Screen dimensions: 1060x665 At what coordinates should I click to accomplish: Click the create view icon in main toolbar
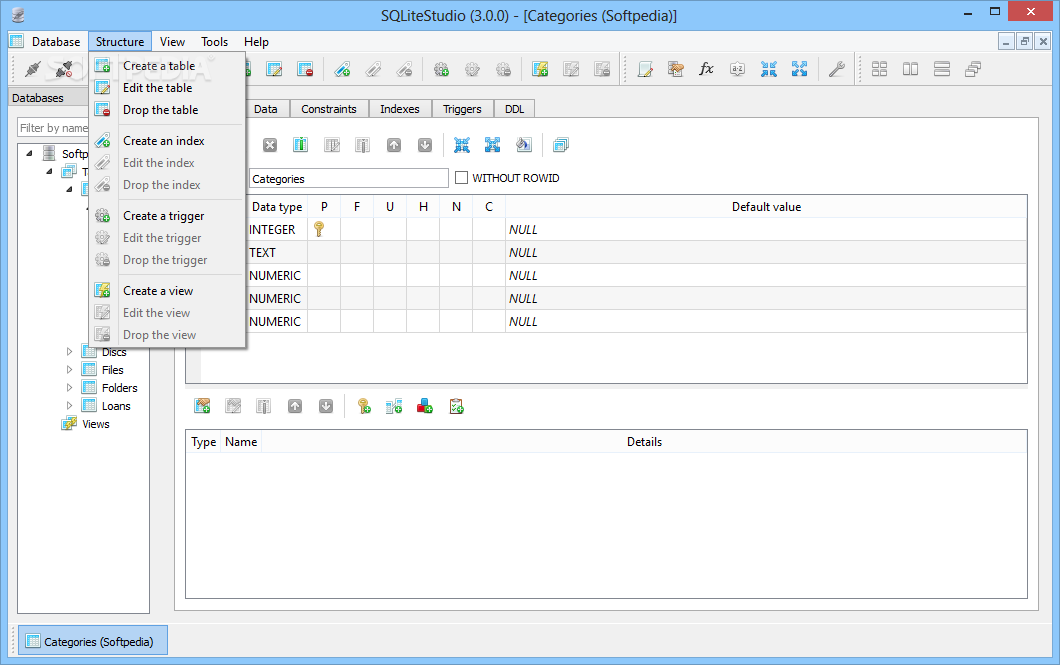tap(540, 69)
